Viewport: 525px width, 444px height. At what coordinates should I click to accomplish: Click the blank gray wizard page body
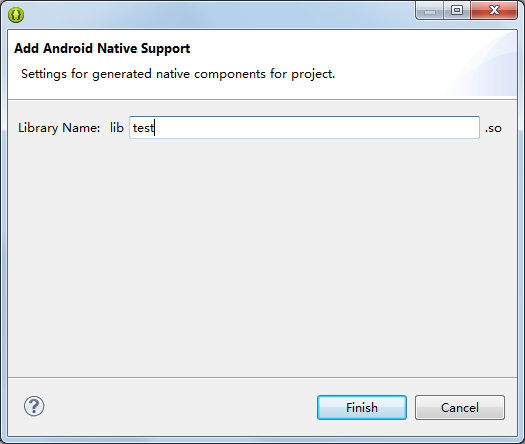point(262,258)
